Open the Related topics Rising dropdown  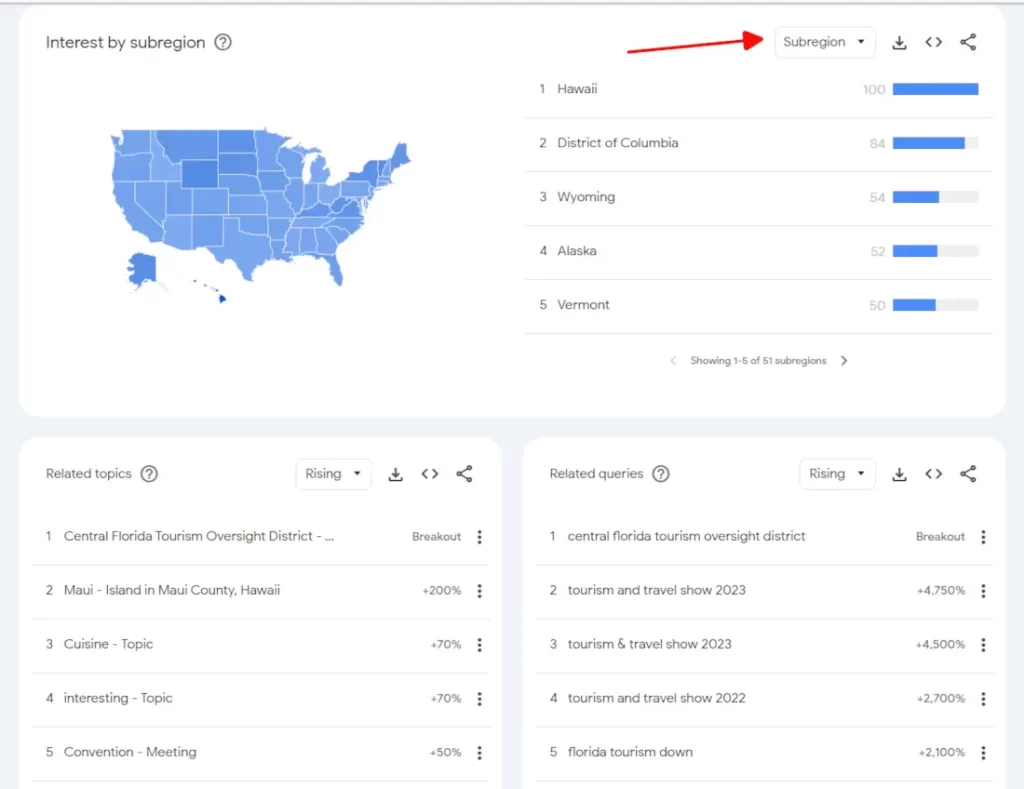tap(333, 474)
